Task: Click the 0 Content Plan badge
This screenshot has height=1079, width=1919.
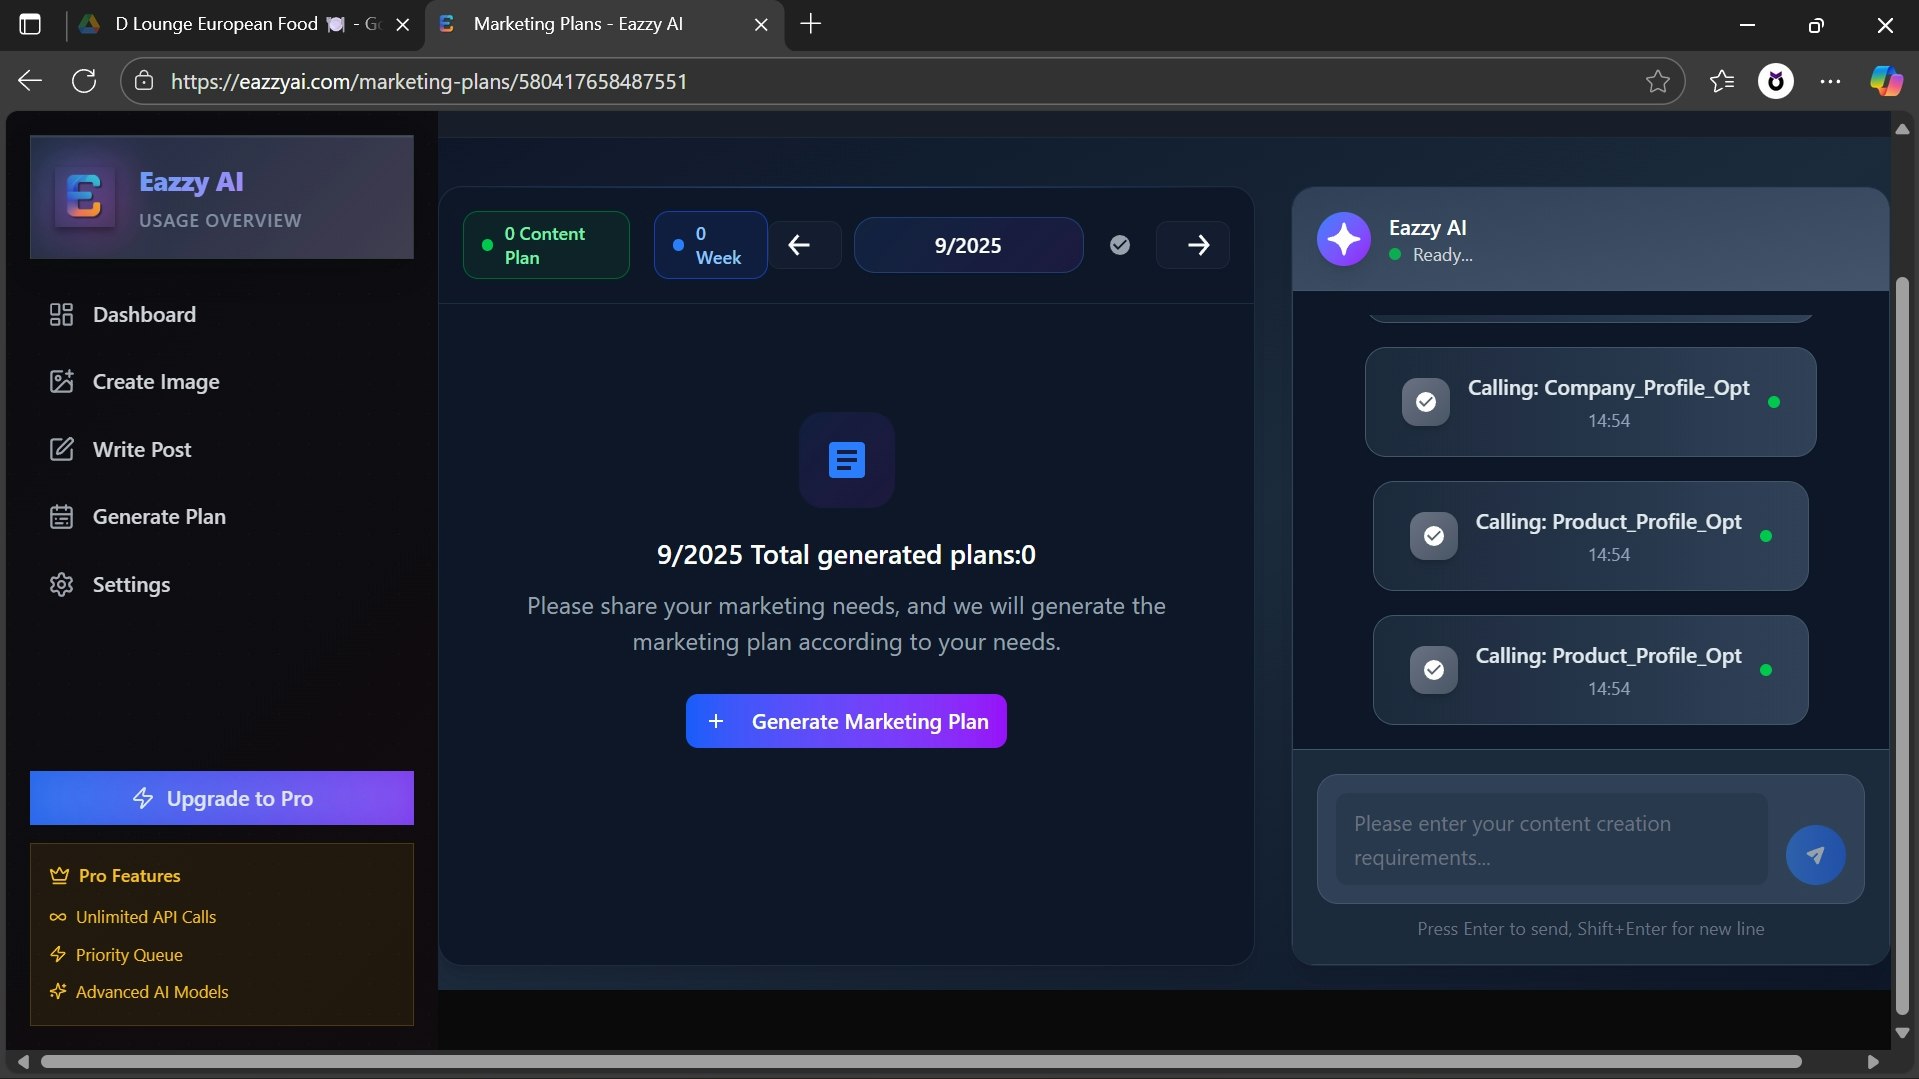Action: click(x=546, y=245)
